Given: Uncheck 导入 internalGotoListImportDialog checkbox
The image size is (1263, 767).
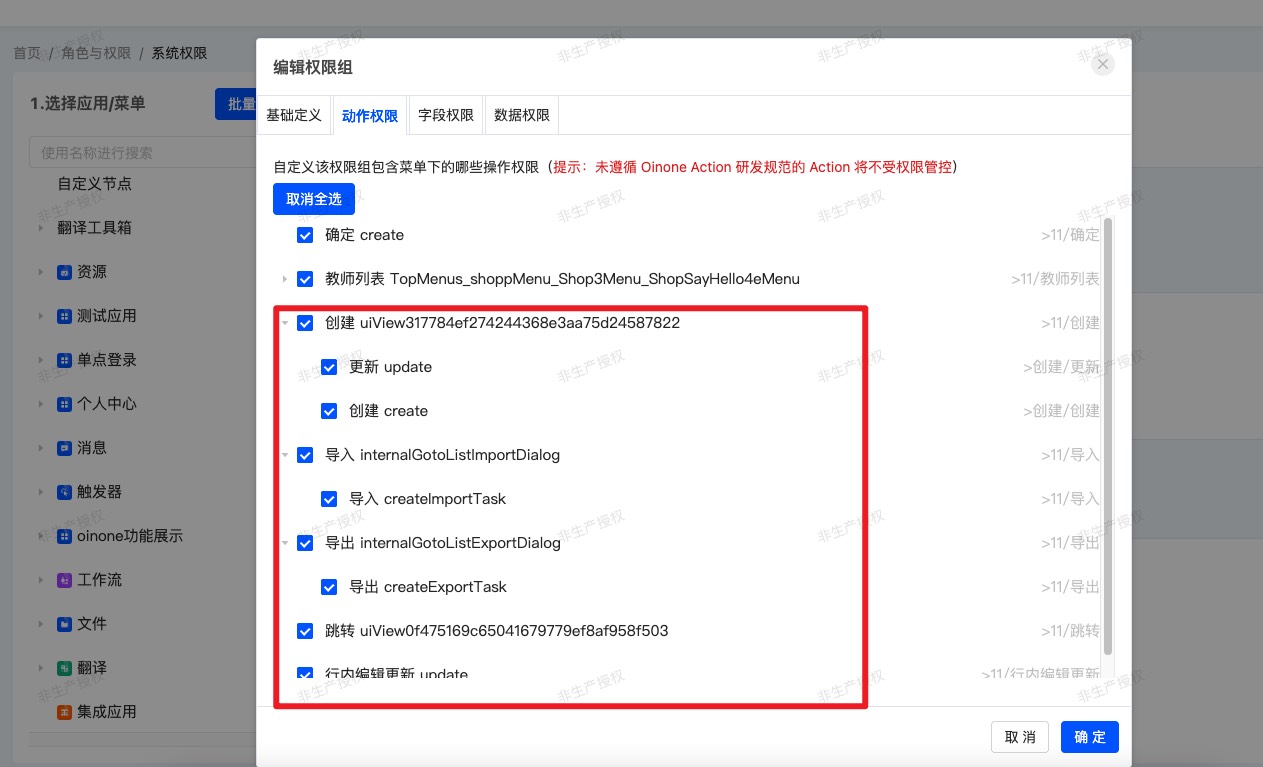Looking at the screenshot, I should pyautogui.click(x=305, y=455).
